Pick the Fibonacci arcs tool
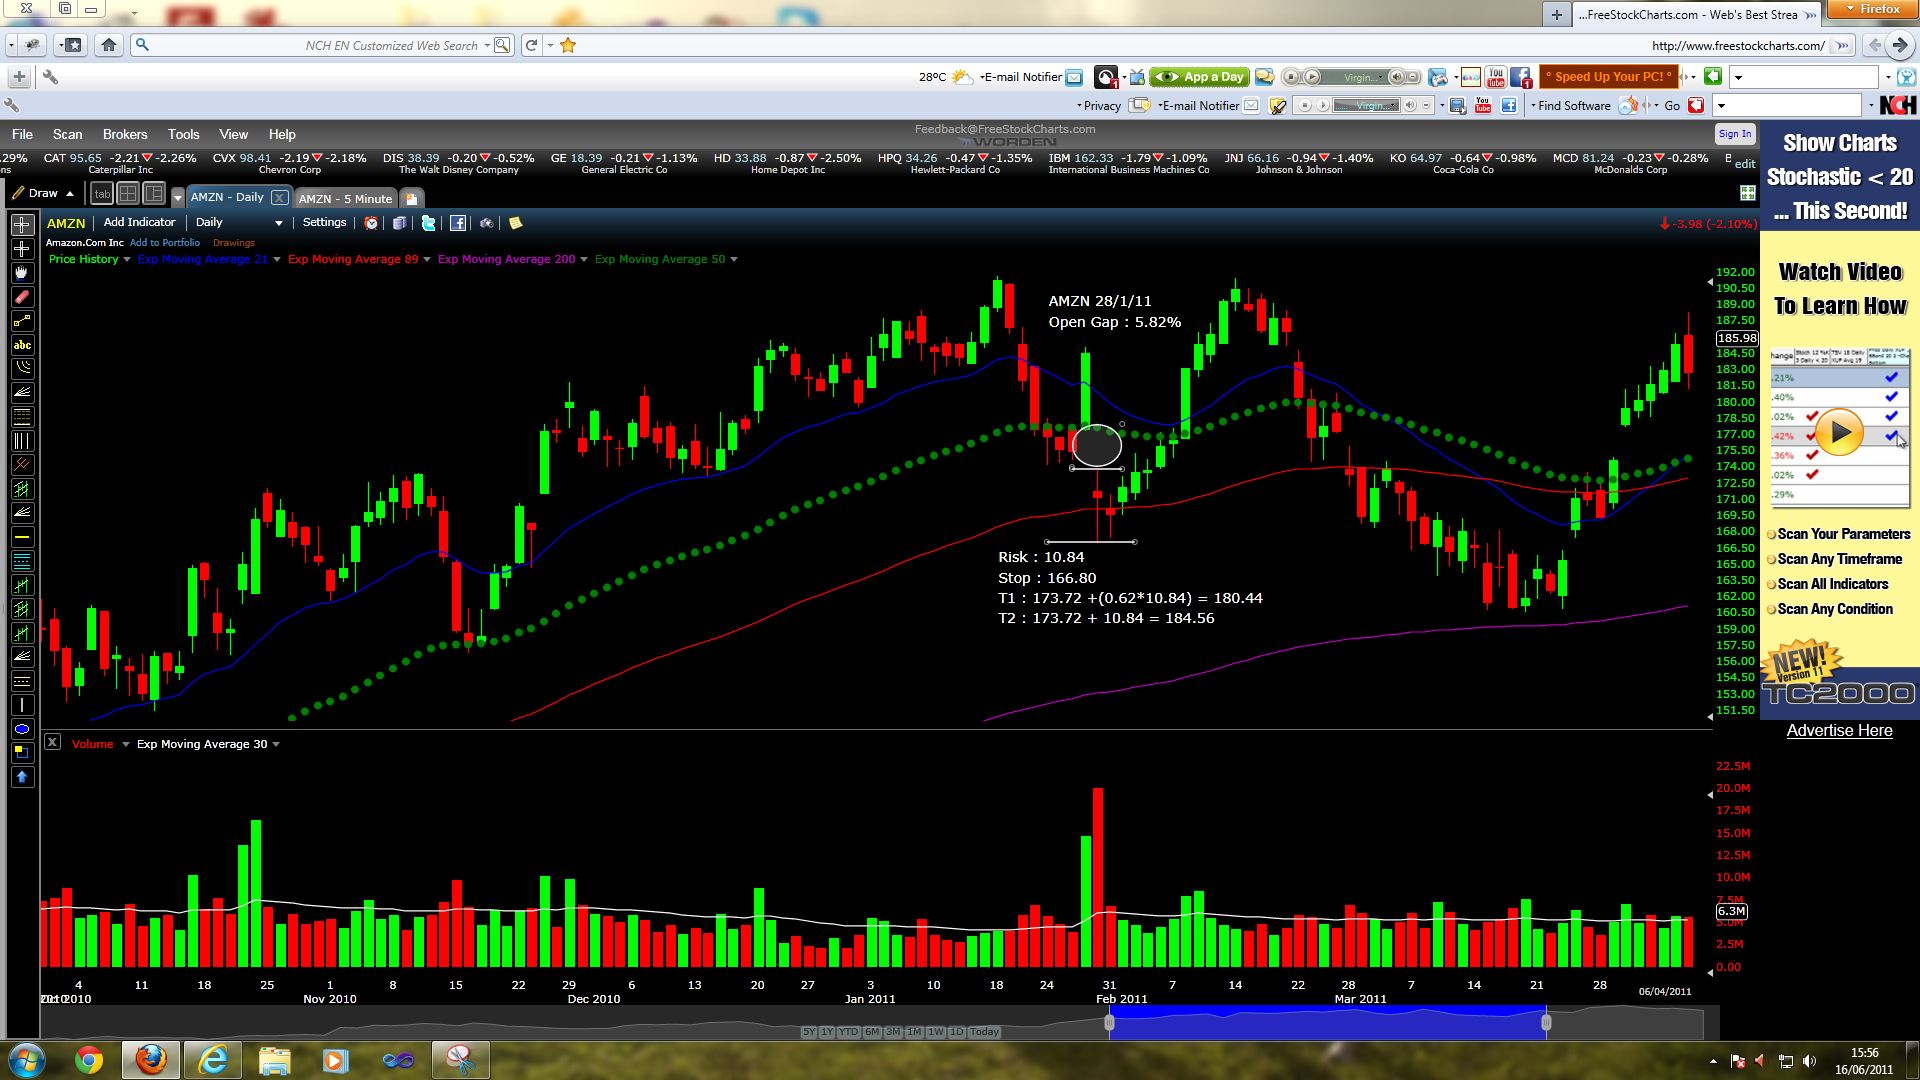1920x1080 pixels. coord(22,369)
